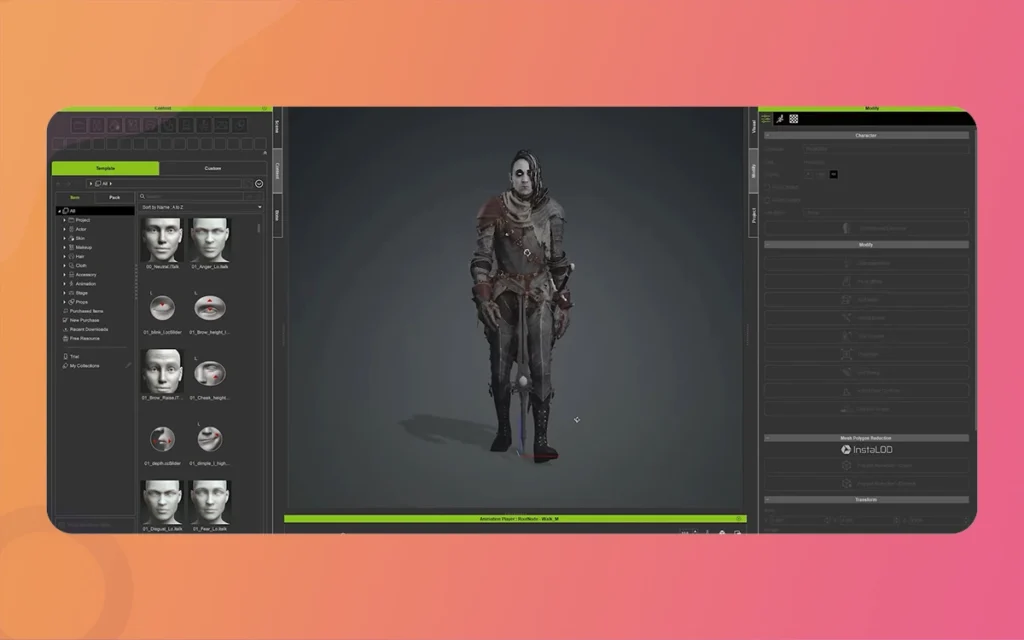Open the Scene side tab
The height and width of the screenshot is (640, 1024).
point(277,126)
